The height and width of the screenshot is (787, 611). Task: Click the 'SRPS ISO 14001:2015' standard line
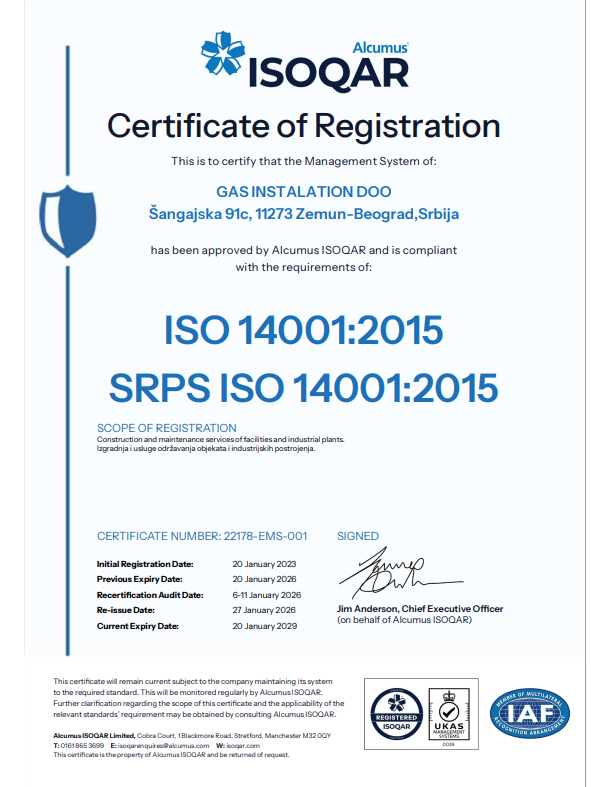(x=304, y=387)
